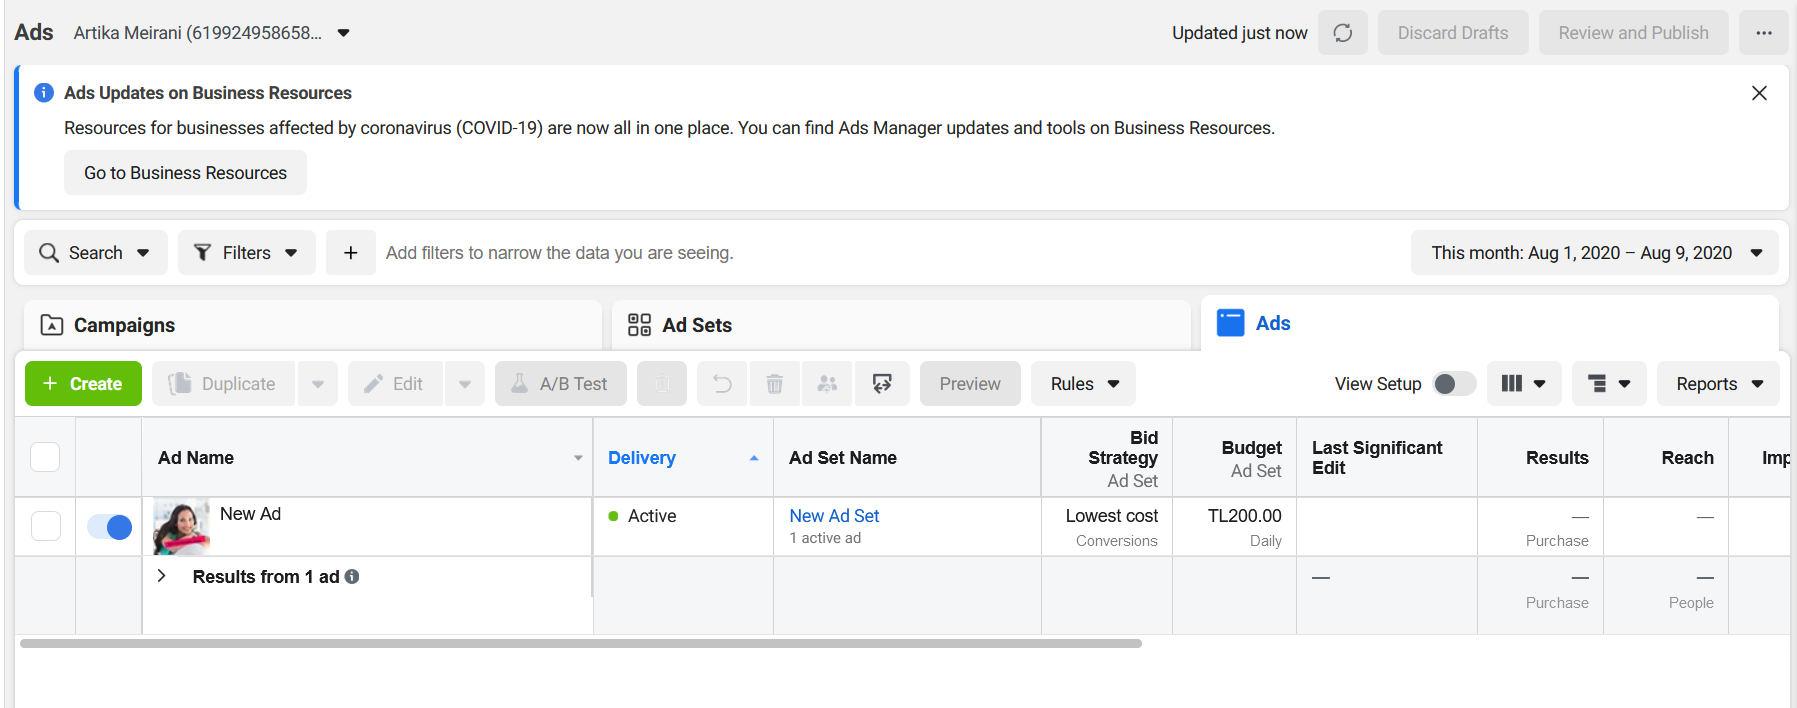Viewport: 1797px width, 708px height.
Task: Open the New Ad Set link
Action: [x=834, y=516]
